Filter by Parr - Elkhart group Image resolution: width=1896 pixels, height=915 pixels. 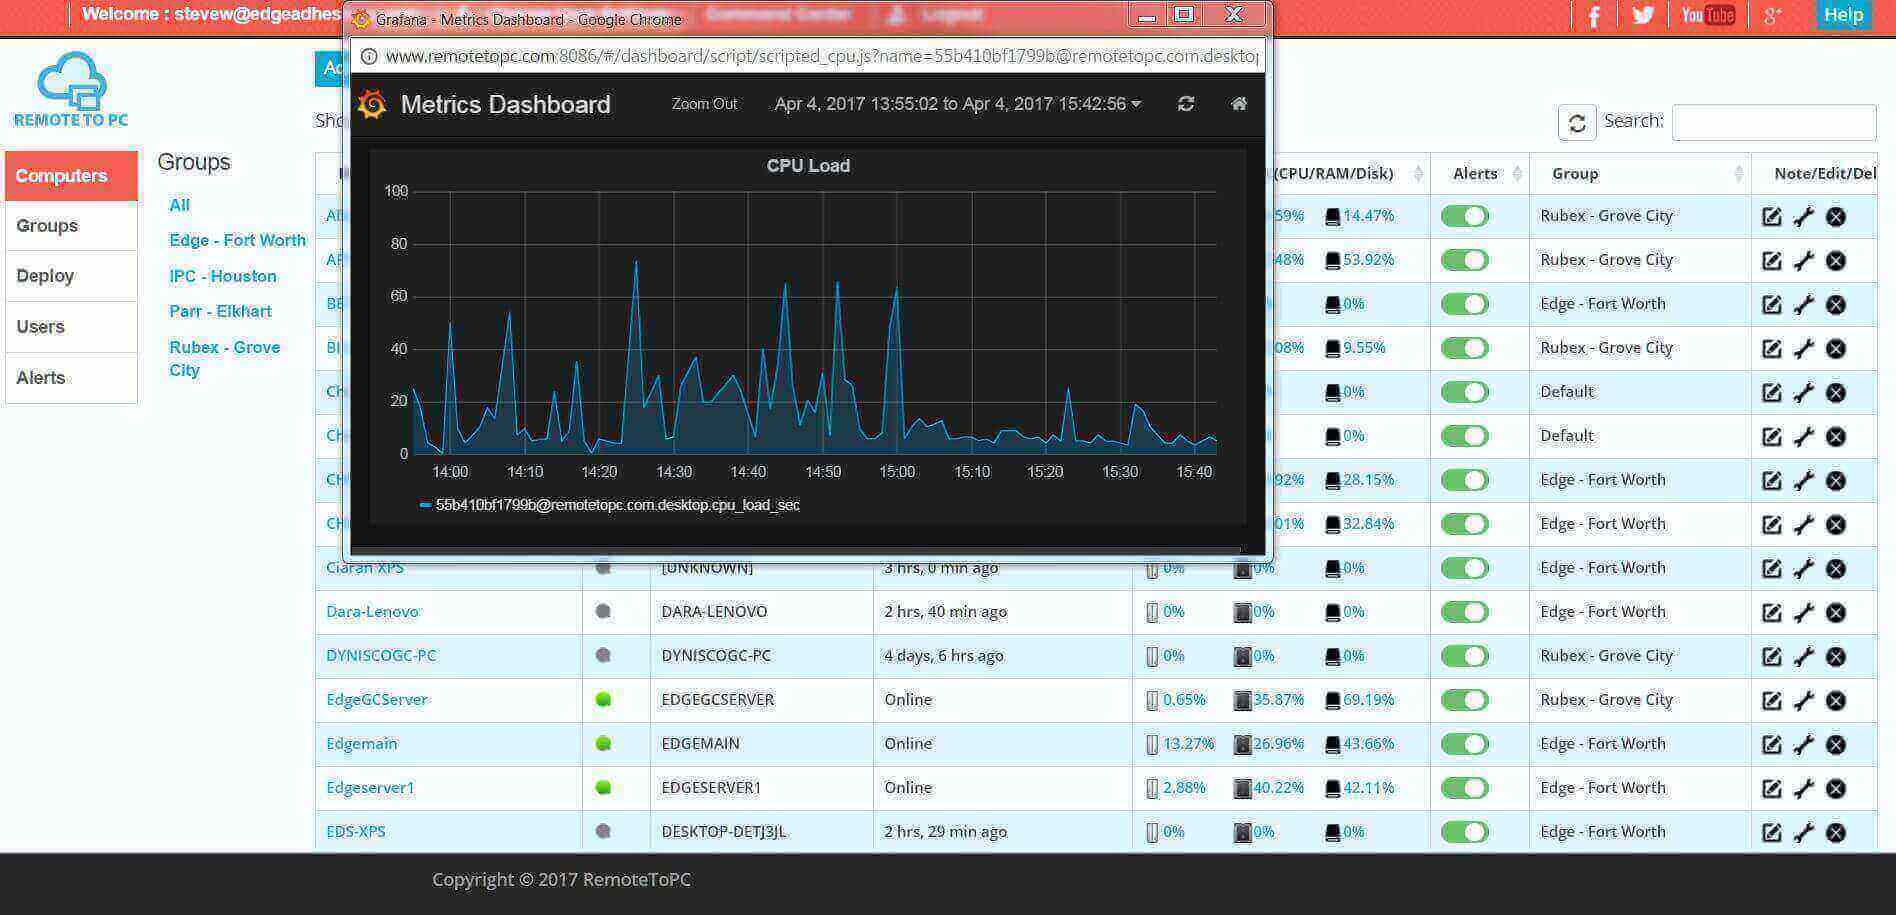coord(220,311)
